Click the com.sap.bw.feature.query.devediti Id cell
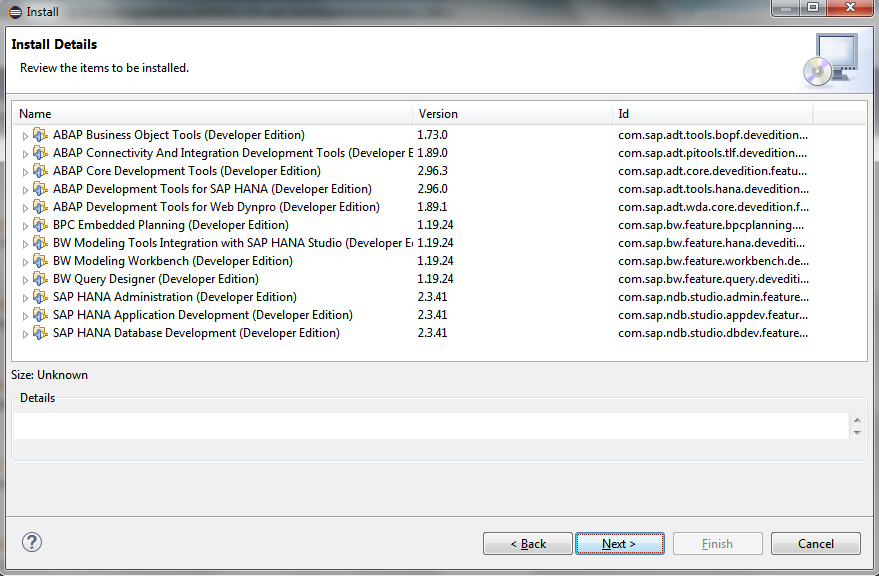 713,278
